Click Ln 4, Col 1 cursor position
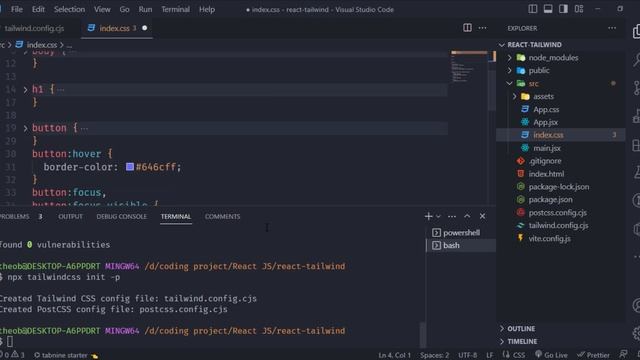Screen dimensions: 640x360 (394, 355)
